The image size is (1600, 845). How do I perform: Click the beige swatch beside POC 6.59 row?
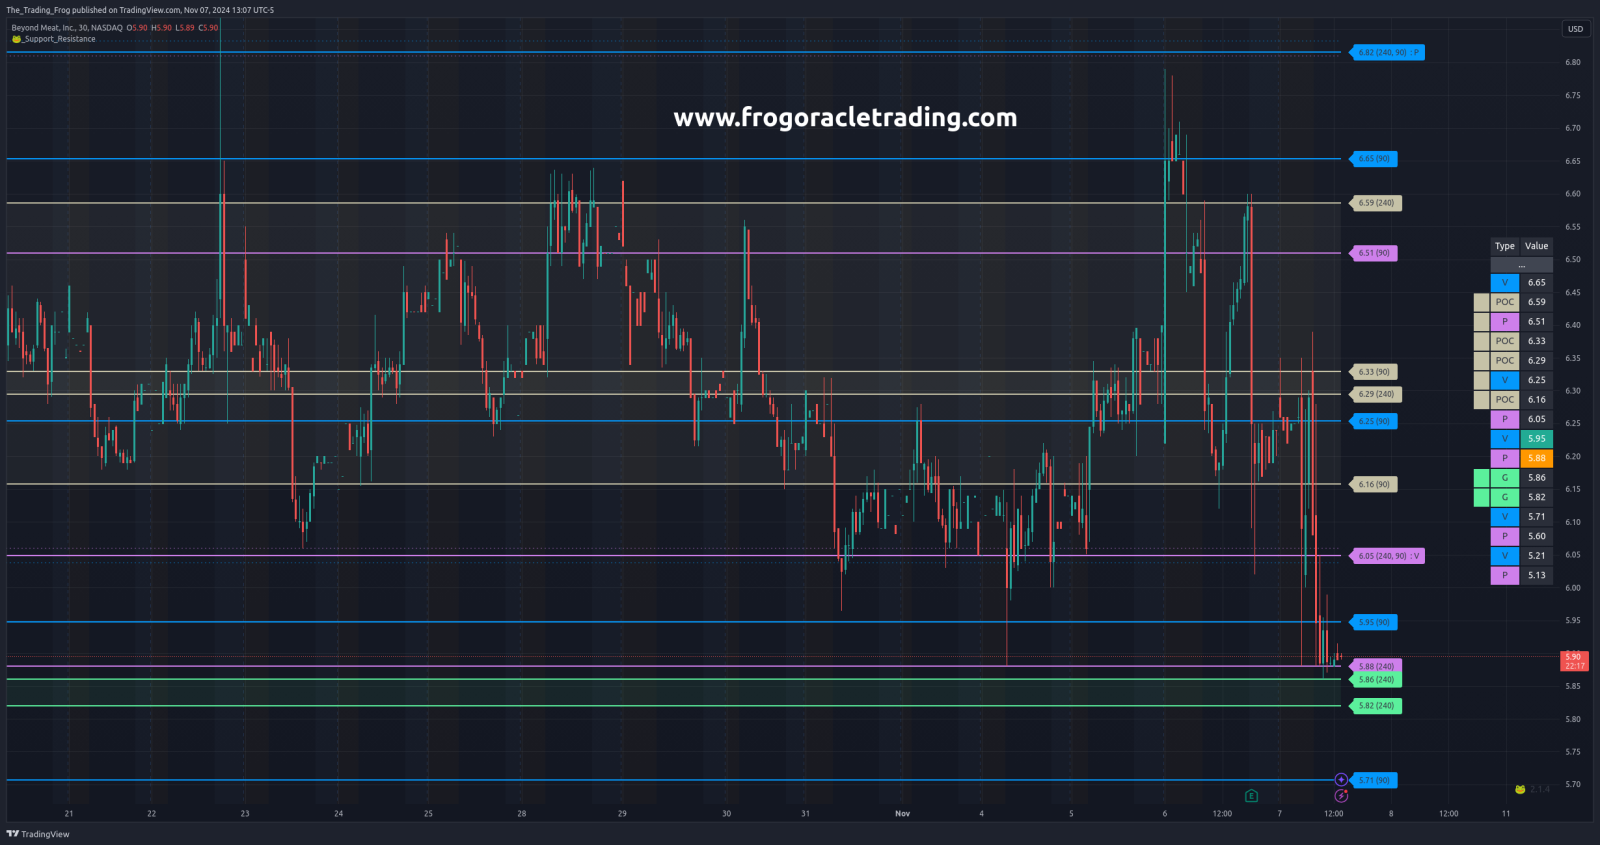[1482, 302]
